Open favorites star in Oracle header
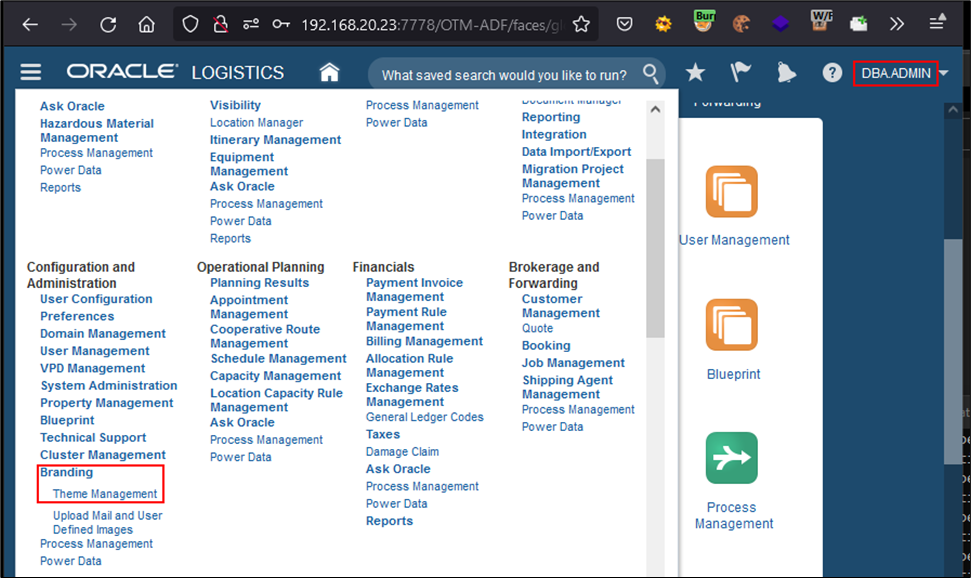This screenshot has height=578, width=971. (x=695, y=73)
